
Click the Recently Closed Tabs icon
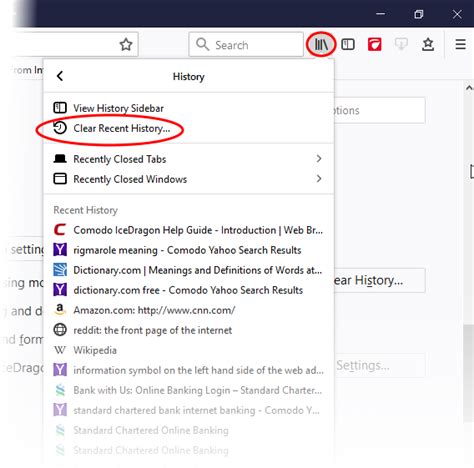[60, 159]
